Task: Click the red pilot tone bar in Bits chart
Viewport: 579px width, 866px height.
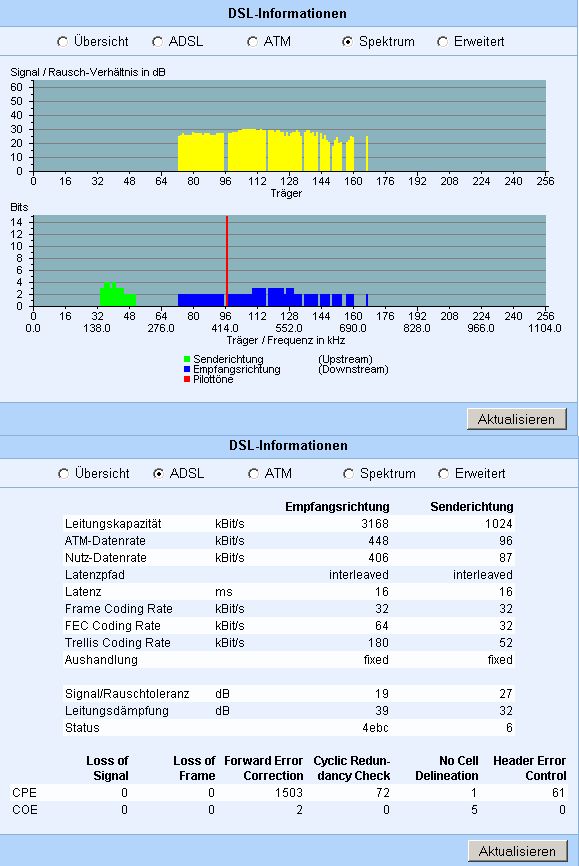Action: (227, 261)
